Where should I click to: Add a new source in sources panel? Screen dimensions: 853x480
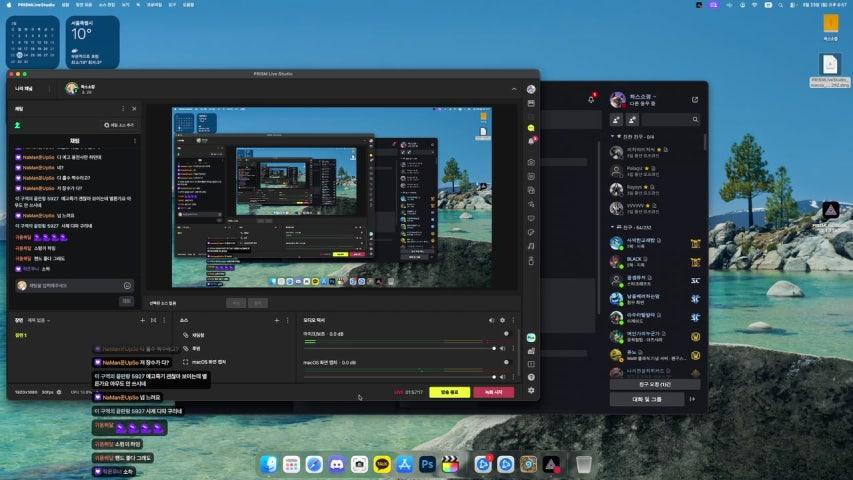pos(276,320)
